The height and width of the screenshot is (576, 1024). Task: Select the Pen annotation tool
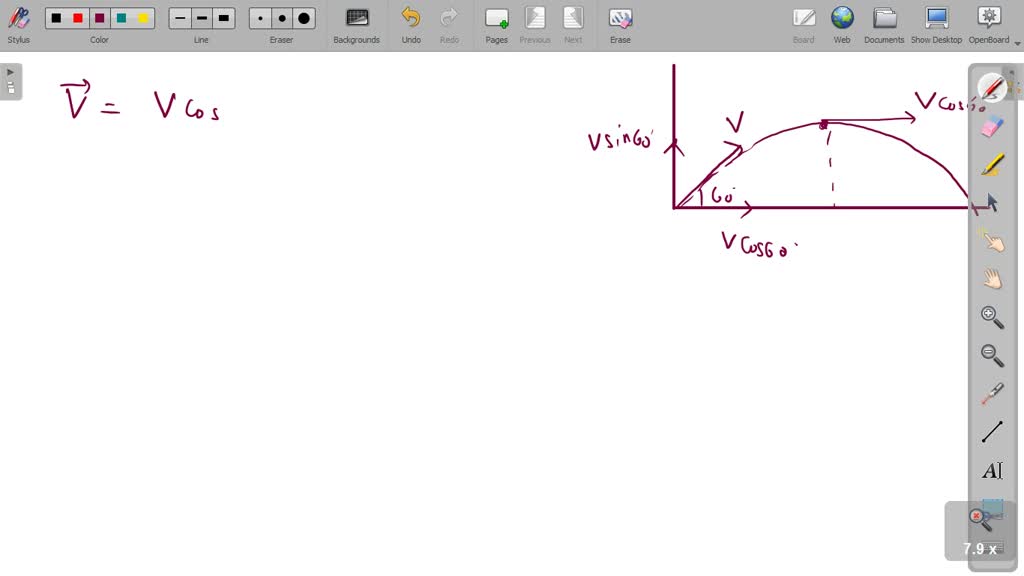click(990, 88)
